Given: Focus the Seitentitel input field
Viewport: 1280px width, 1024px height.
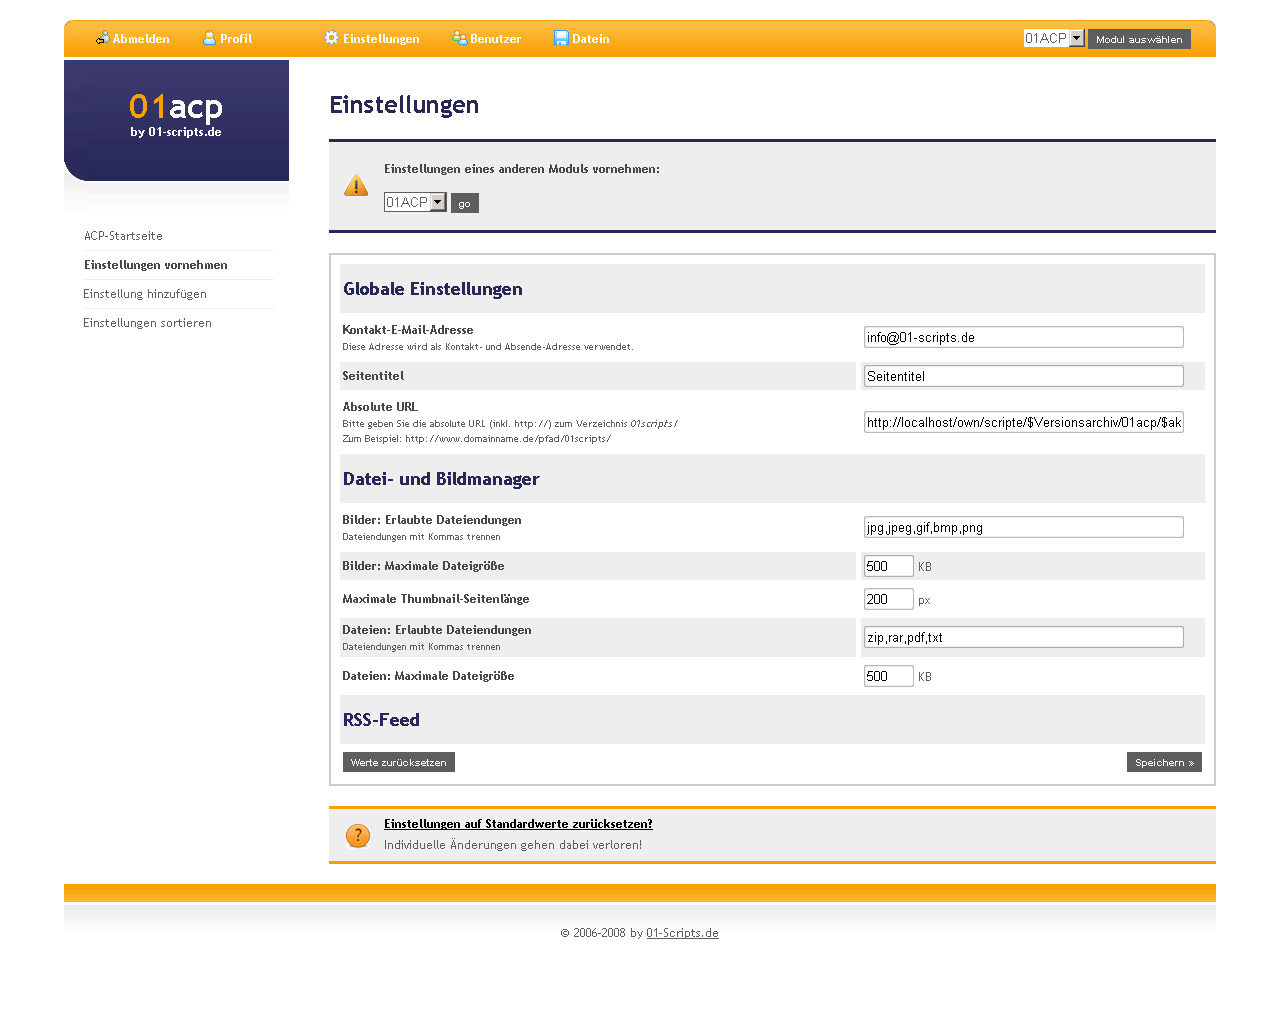Looking at the screenshot, I should click(x=1024, y=376).
